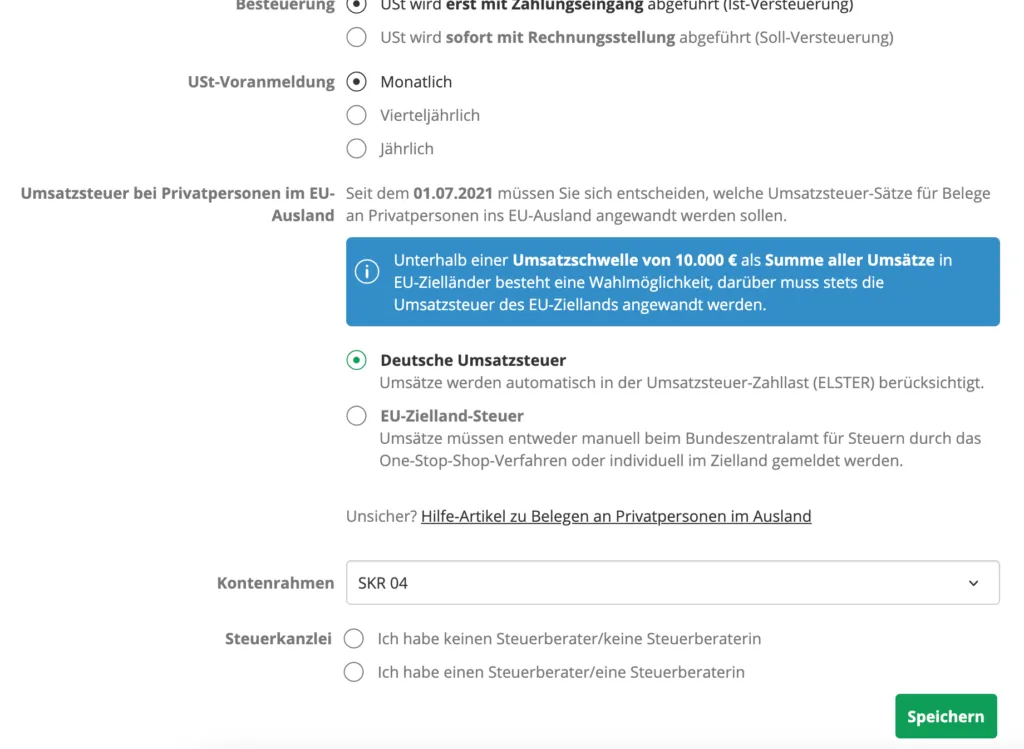Select Deutsche Umsatzsteuer for EU private customers
The width and height of the screenshot is (1024, 749).
[x=356, y=360]
